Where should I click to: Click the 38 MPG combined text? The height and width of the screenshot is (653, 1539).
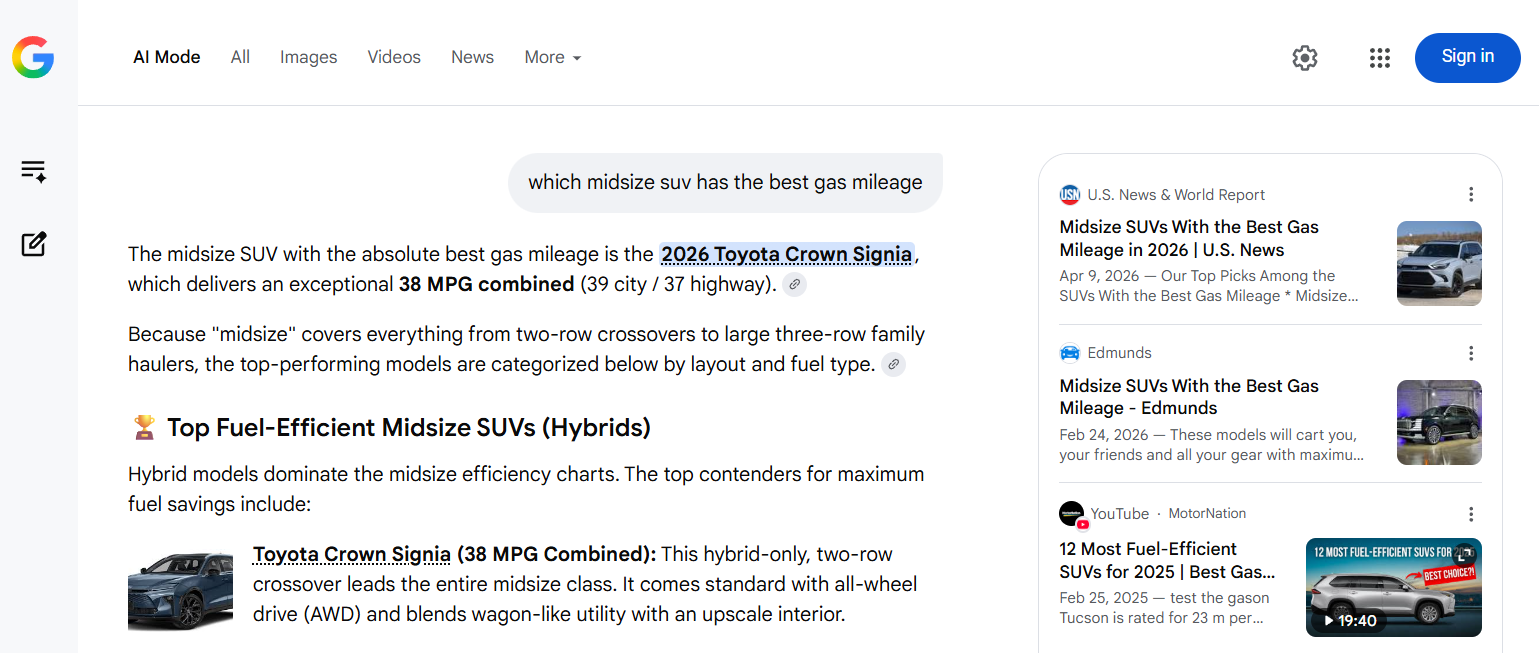coord(486,284)
